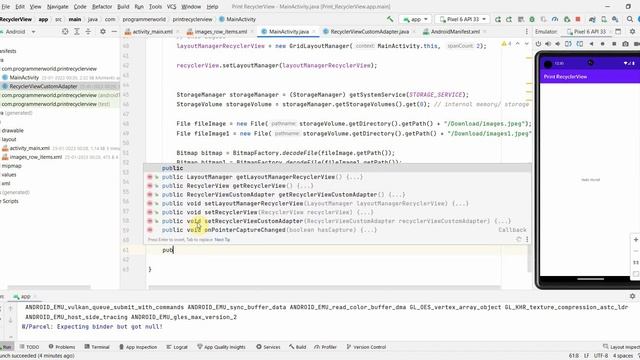Open Run panel settings gear
Screen dimensions: 640x360
click(x=632, y=296)
